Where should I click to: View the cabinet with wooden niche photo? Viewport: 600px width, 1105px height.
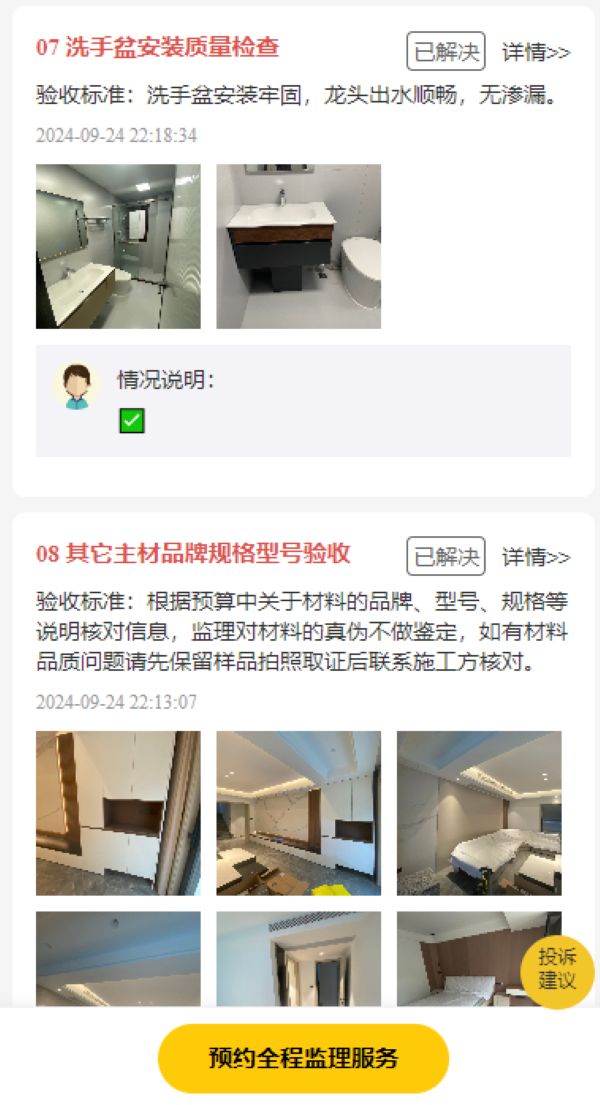[x=118, y=813]
